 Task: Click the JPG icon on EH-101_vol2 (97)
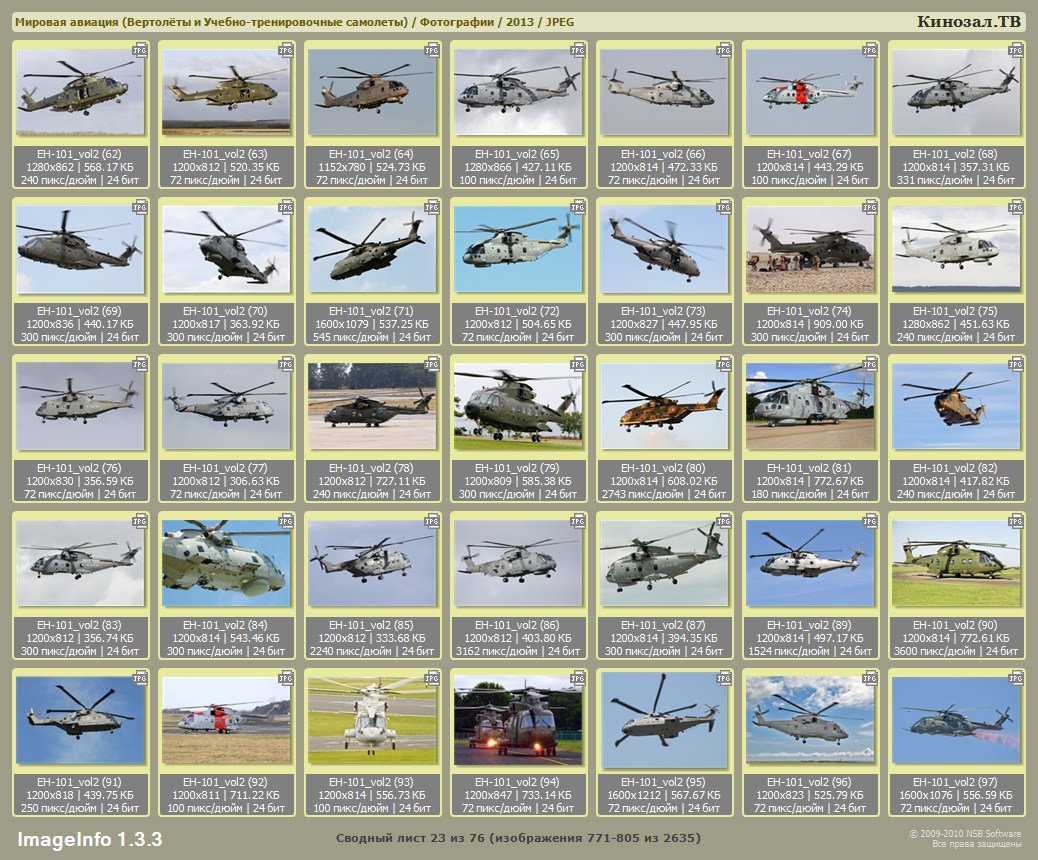pyautogui.click(x=1016, y=677)
